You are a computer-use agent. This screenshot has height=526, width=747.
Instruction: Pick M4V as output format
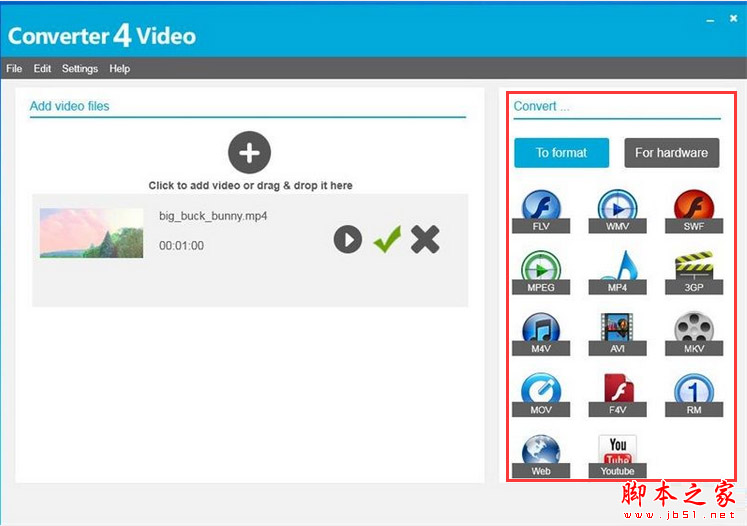pyautogui.click(x=541, y=334)
